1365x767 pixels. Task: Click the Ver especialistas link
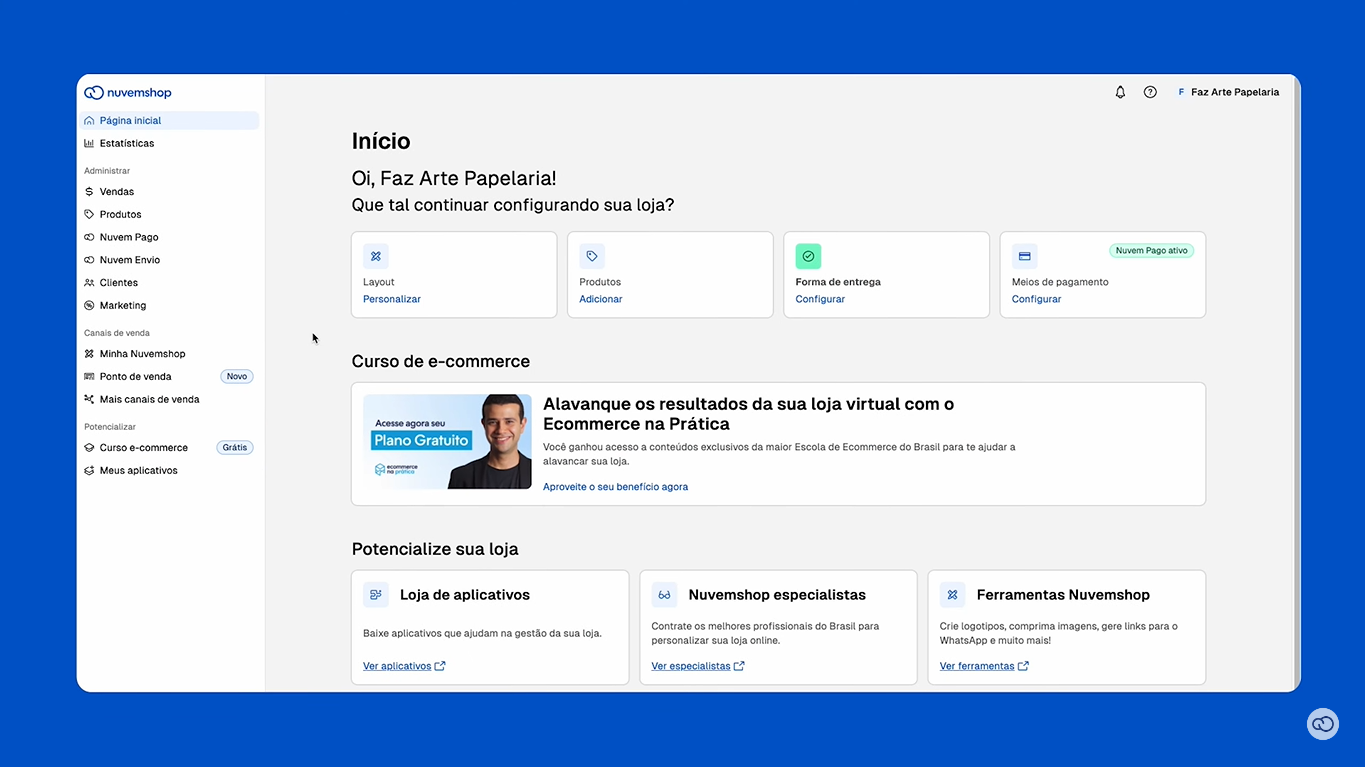(x=698, y=666)
